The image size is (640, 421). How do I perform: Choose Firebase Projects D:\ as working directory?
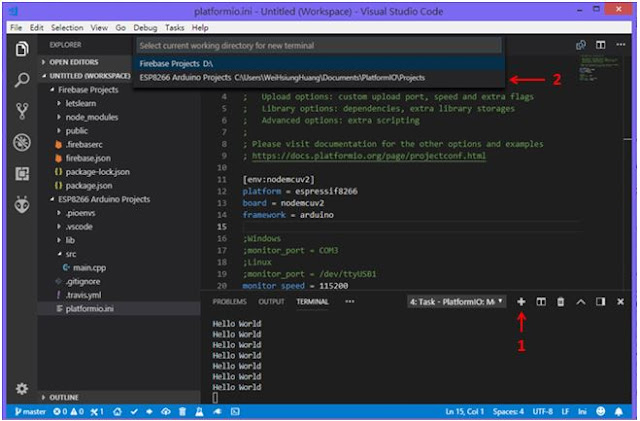[319, 64]
